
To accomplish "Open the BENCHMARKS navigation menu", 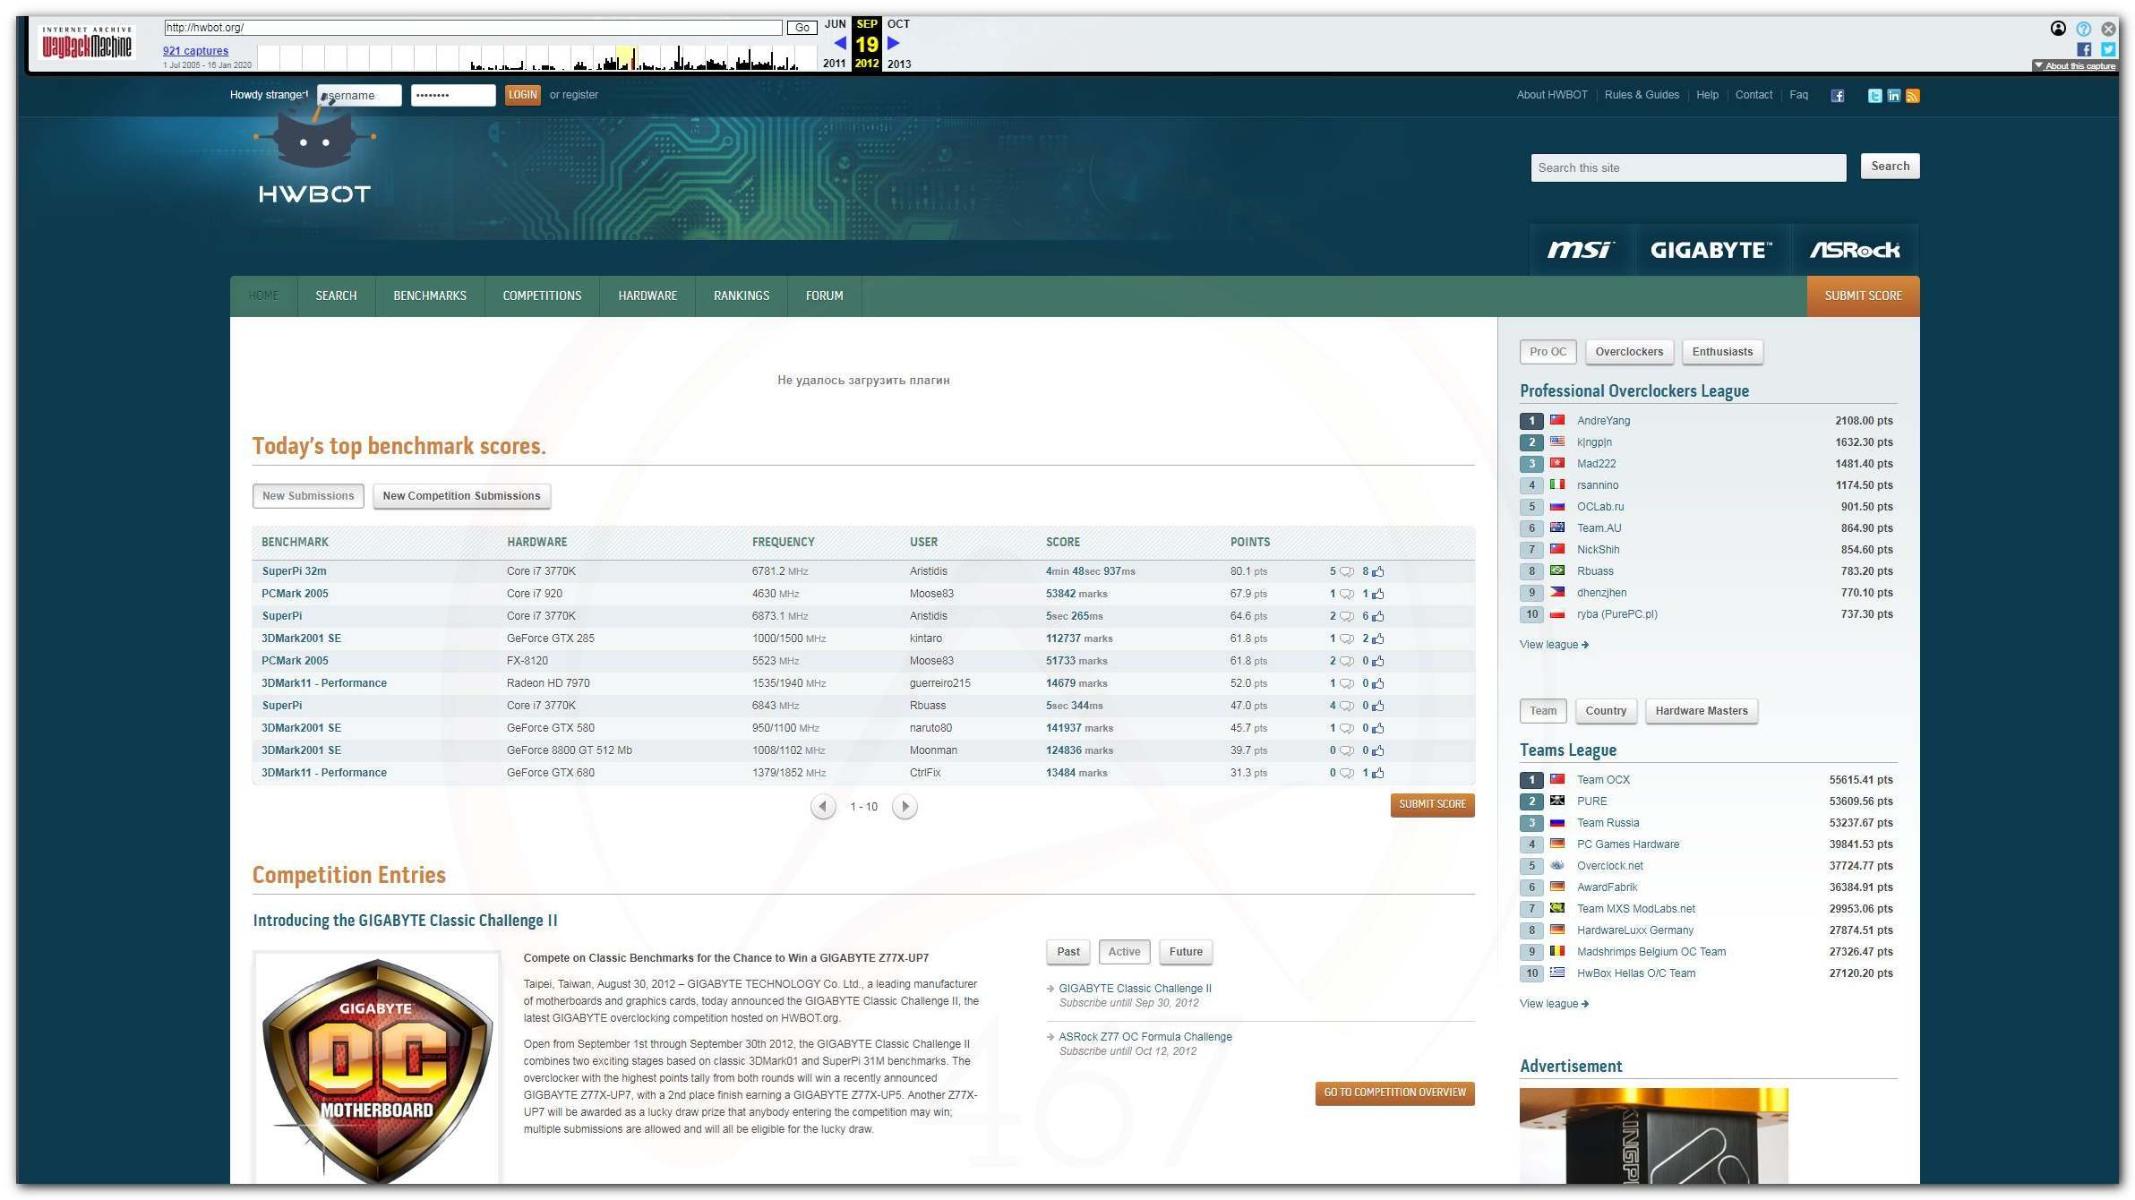I will point(429,296).
